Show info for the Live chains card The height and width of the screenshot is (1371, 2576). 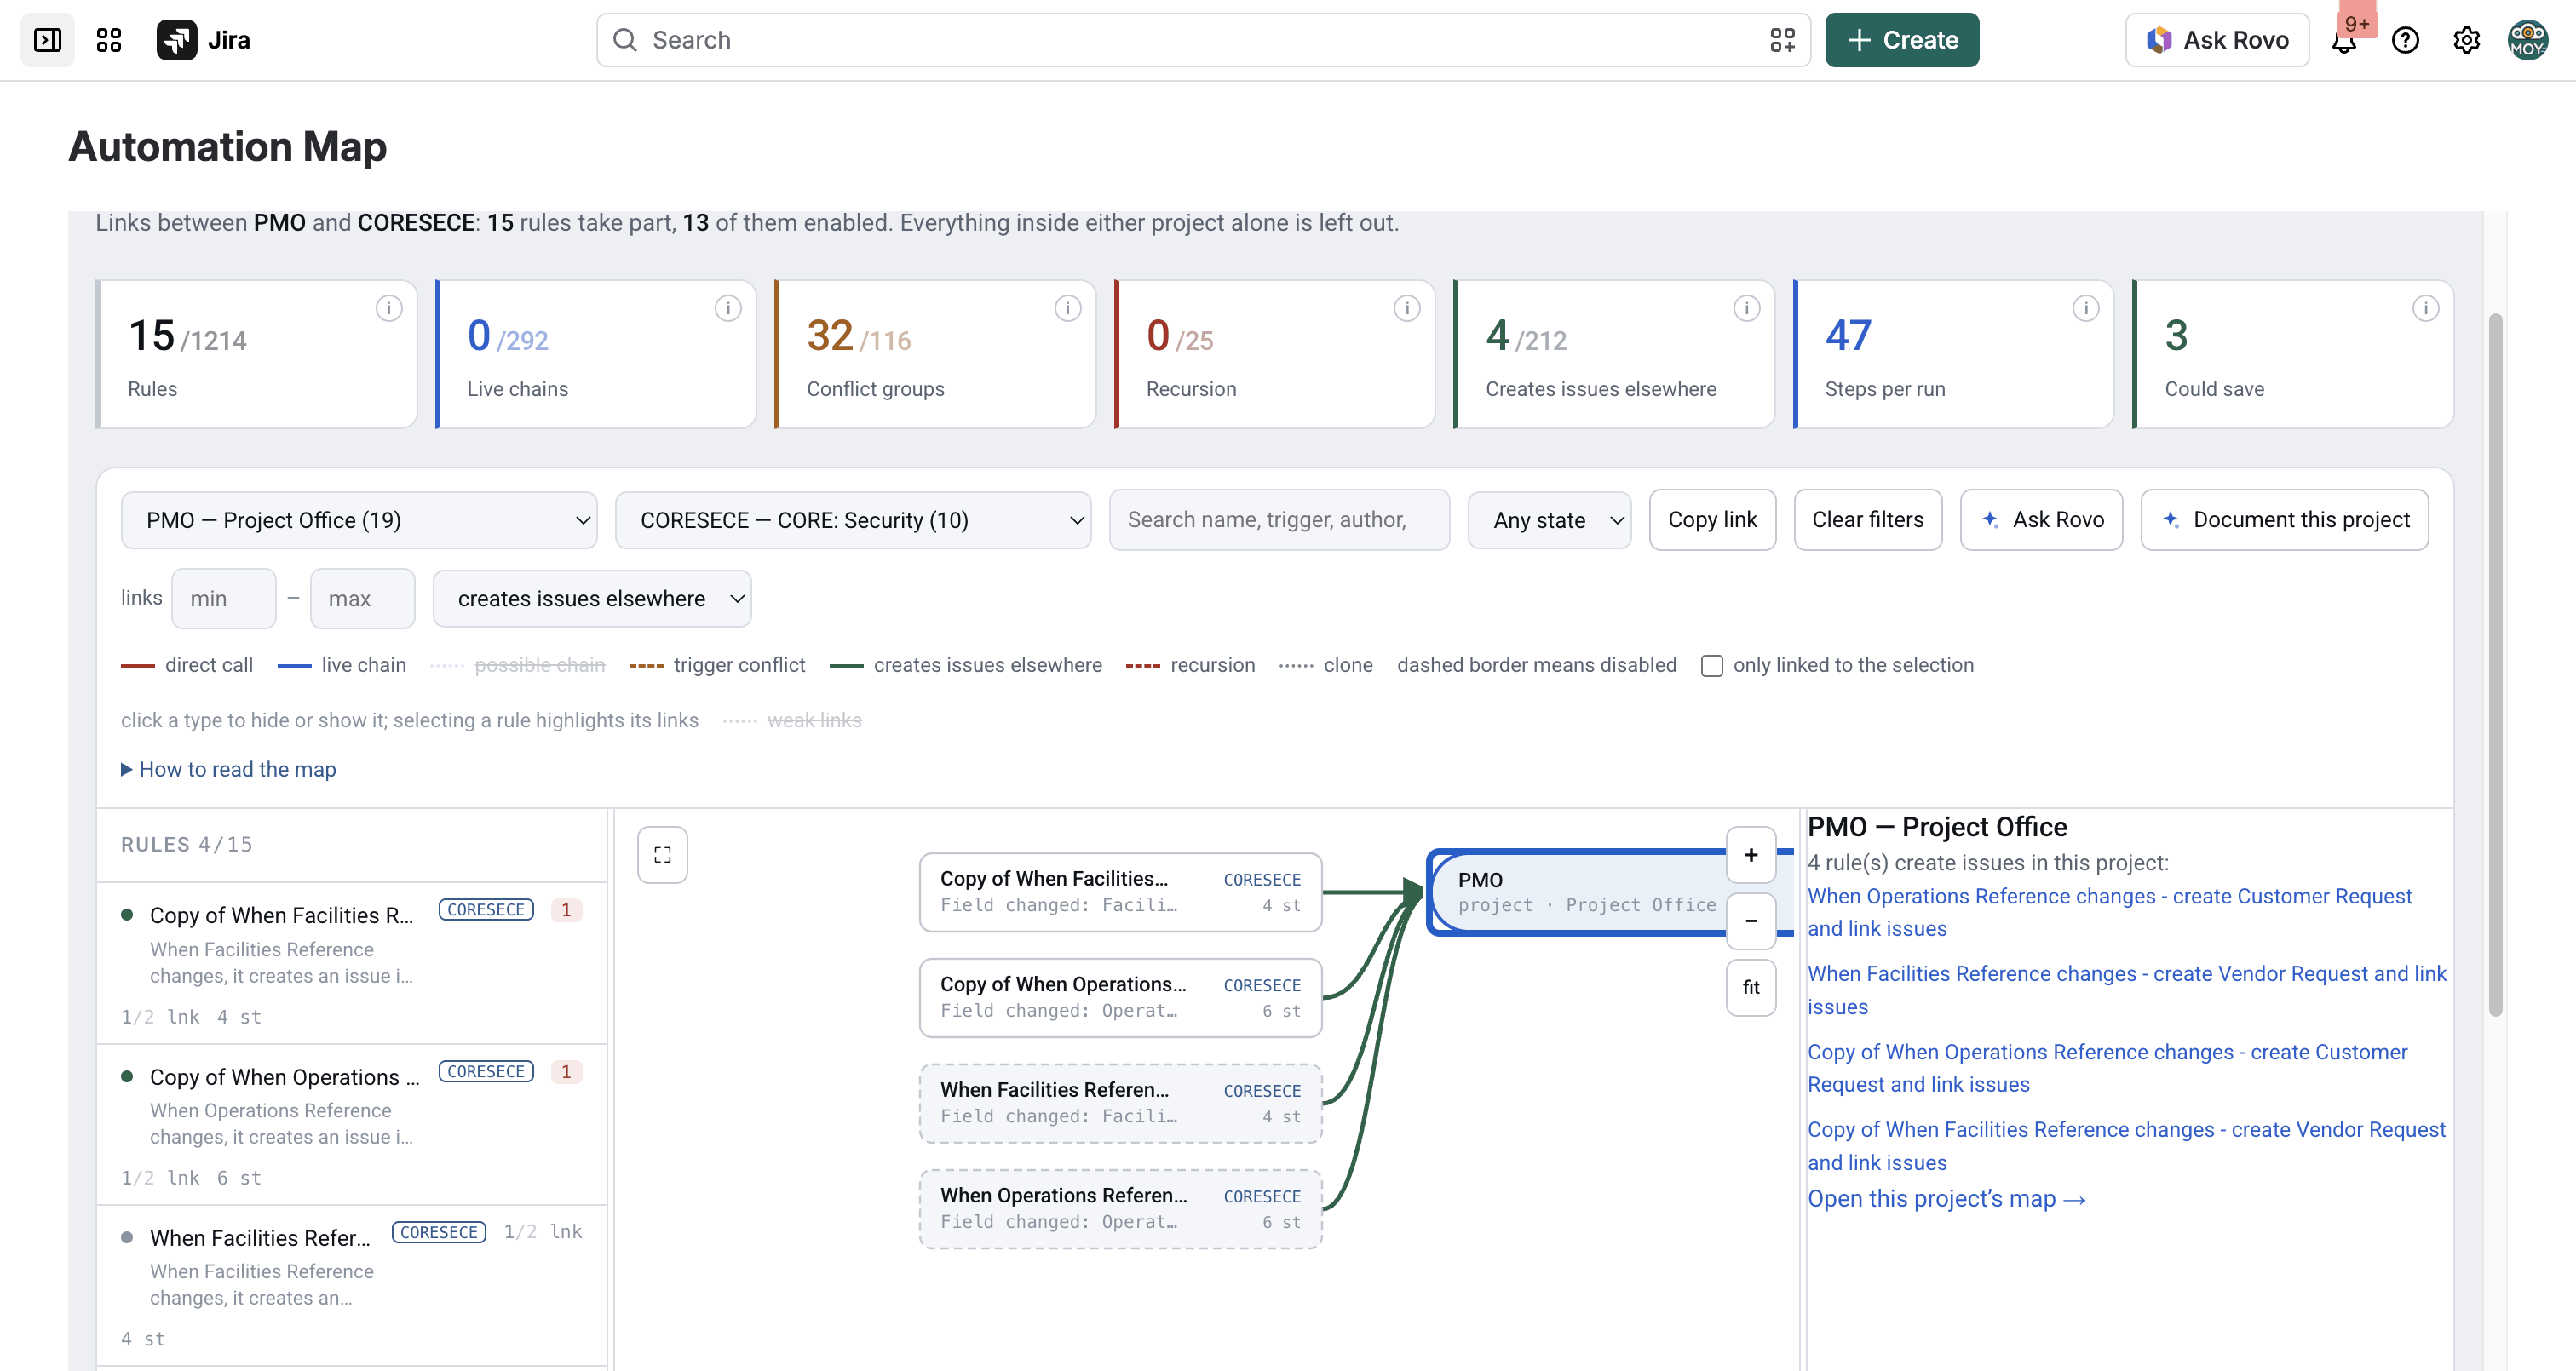click(728, 308)
